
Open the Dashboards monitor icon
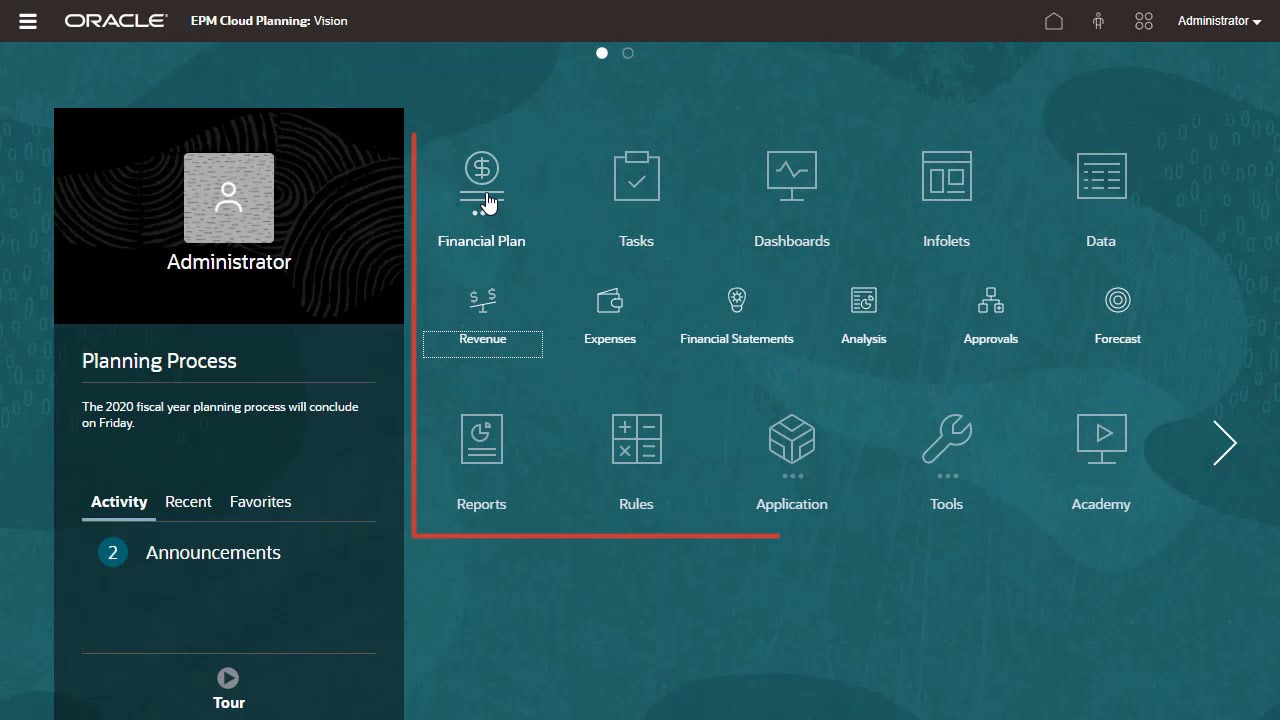pos(792,176)
